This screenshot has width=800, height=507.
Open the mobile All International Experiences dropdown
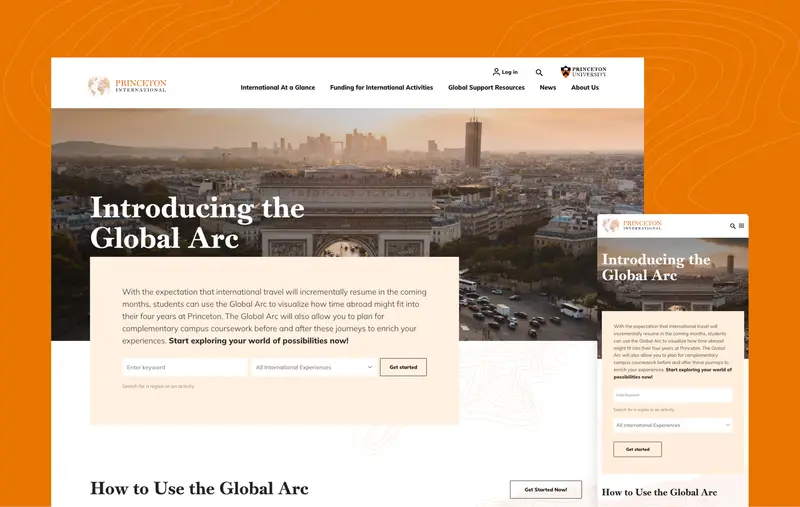[x=672, y=425]
